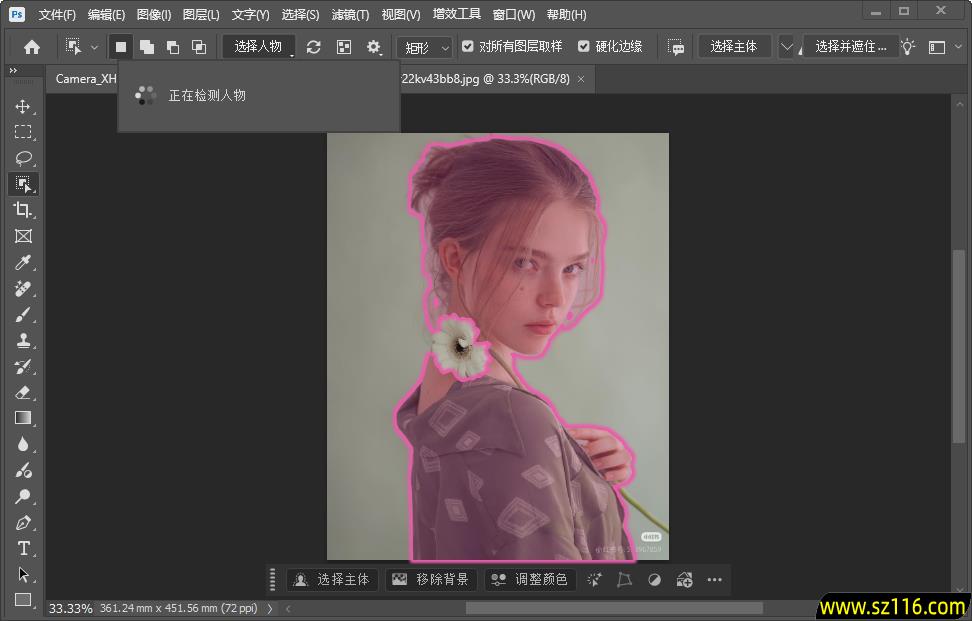Viewport: 972px width, 621px height.
Task: Enable Add to selection mode
Action: coord(147,47)
